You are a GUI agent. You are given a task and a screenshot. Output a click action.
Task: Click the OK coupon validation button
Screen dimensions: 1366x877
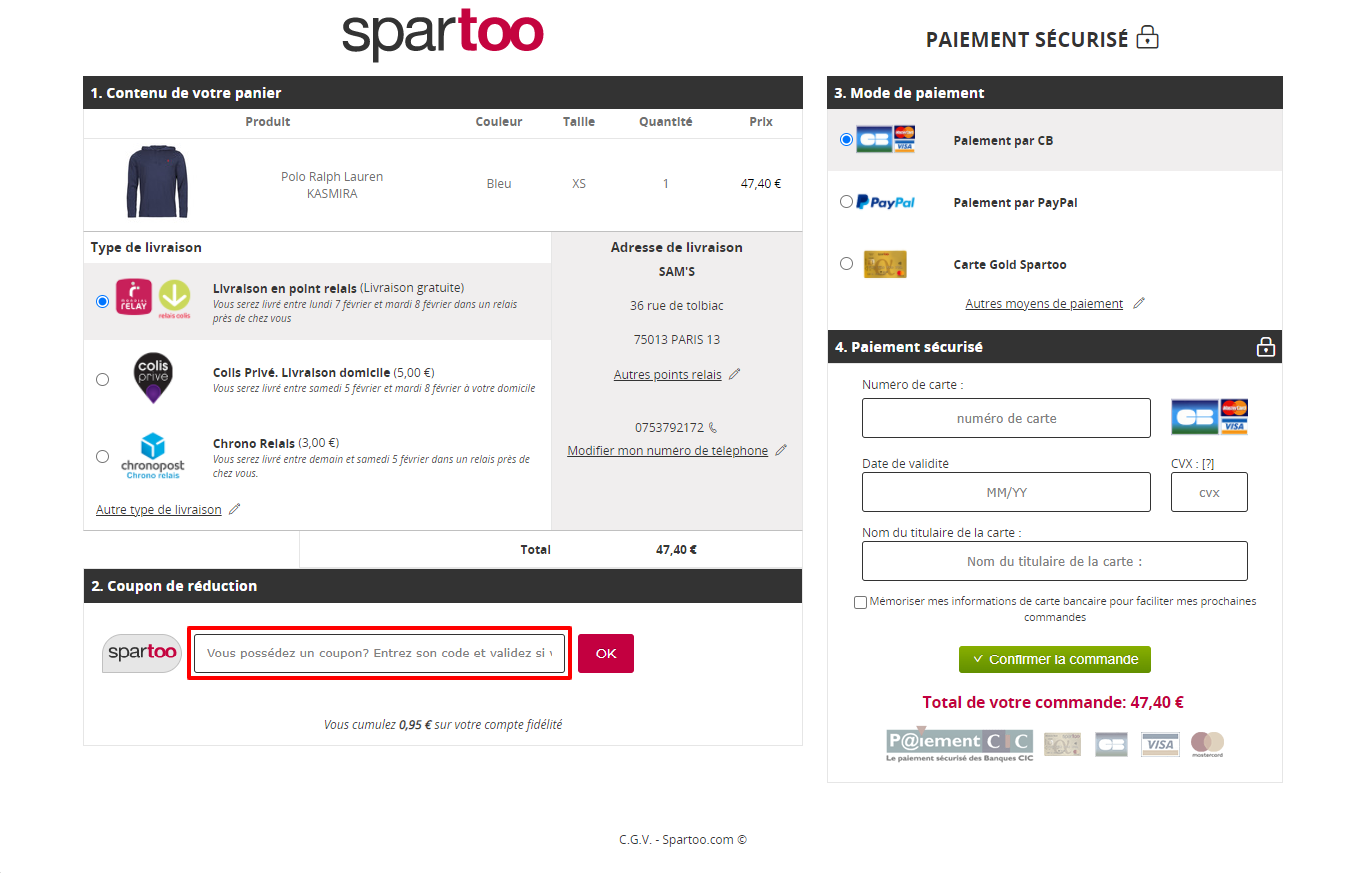point(606,653)
